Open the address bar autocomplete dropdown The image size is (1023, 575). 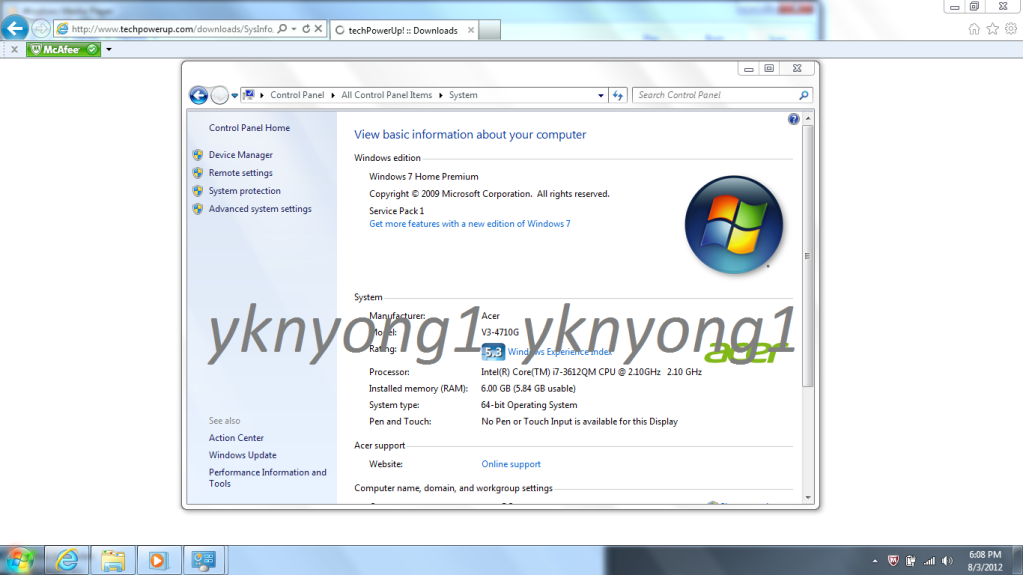294,29
